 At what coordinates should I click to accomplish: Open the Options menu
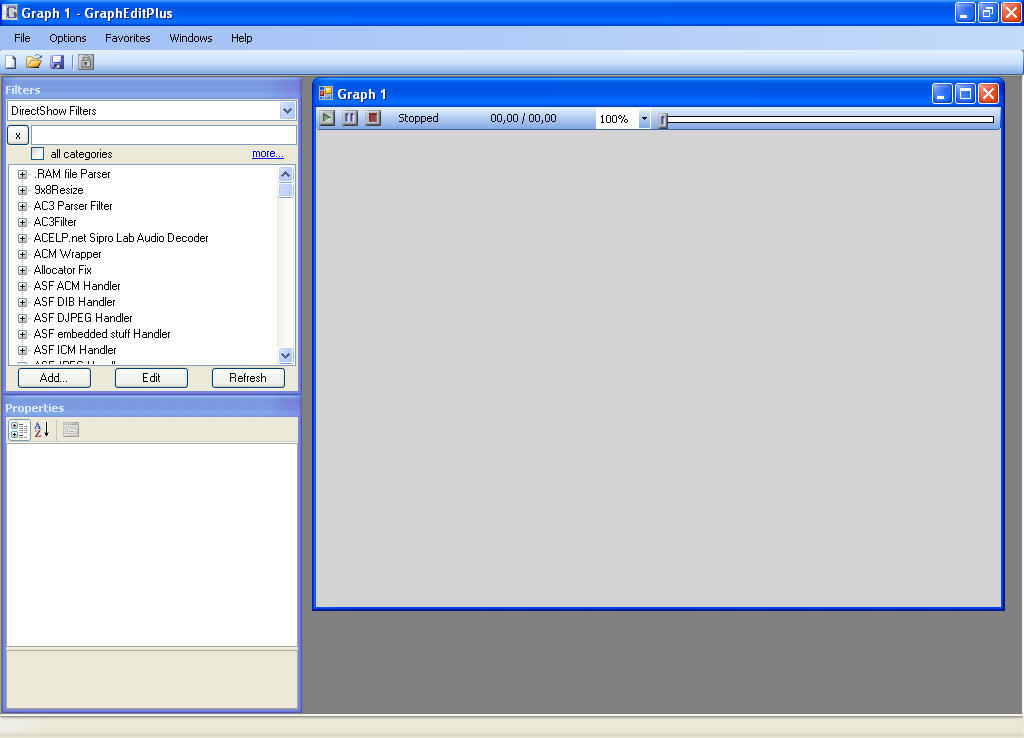(x=68, y=38)
